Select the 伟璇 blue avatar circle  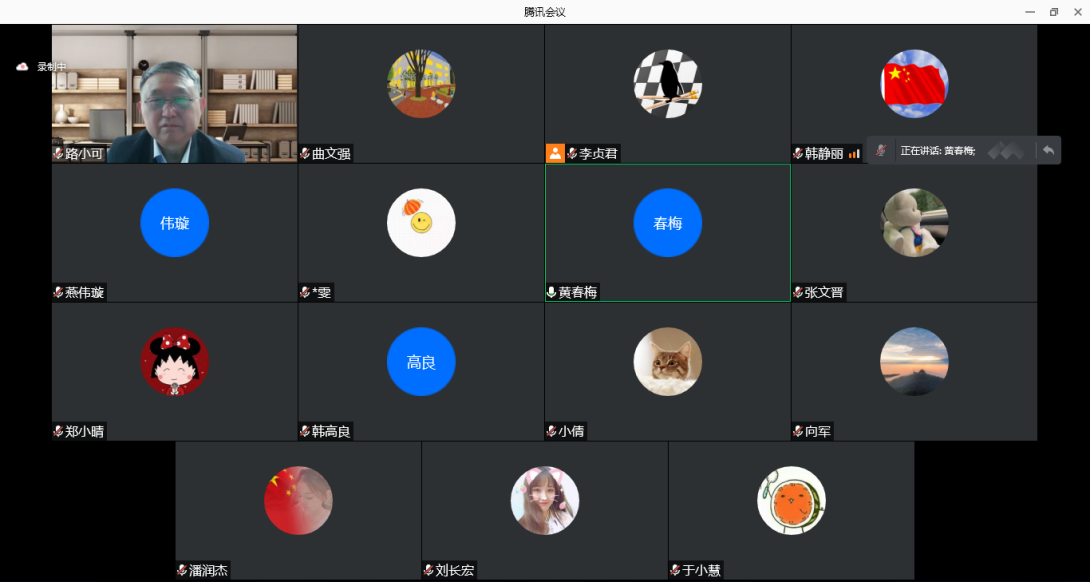[x=175, y=223]
